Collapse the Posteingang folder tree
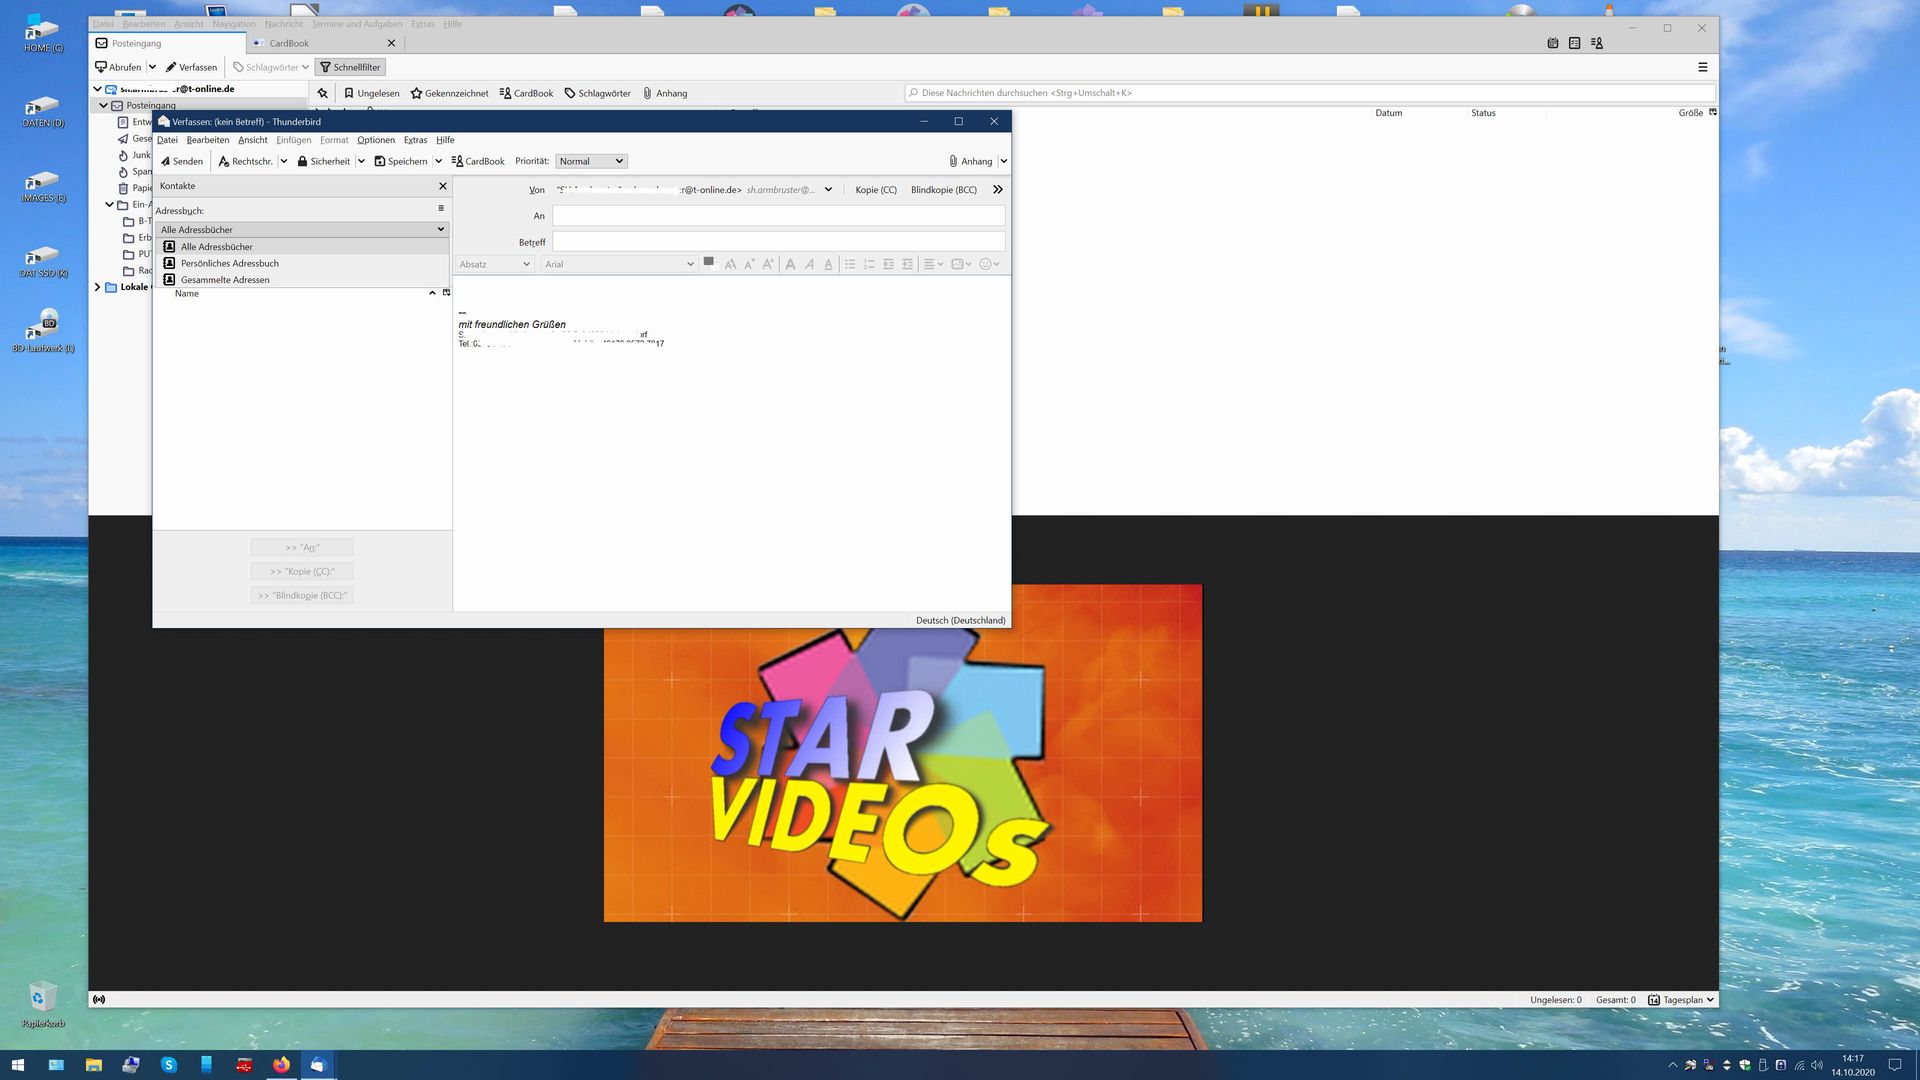Image resolution: width=1920 pixels, height=1080 pixels. (103, 105)
